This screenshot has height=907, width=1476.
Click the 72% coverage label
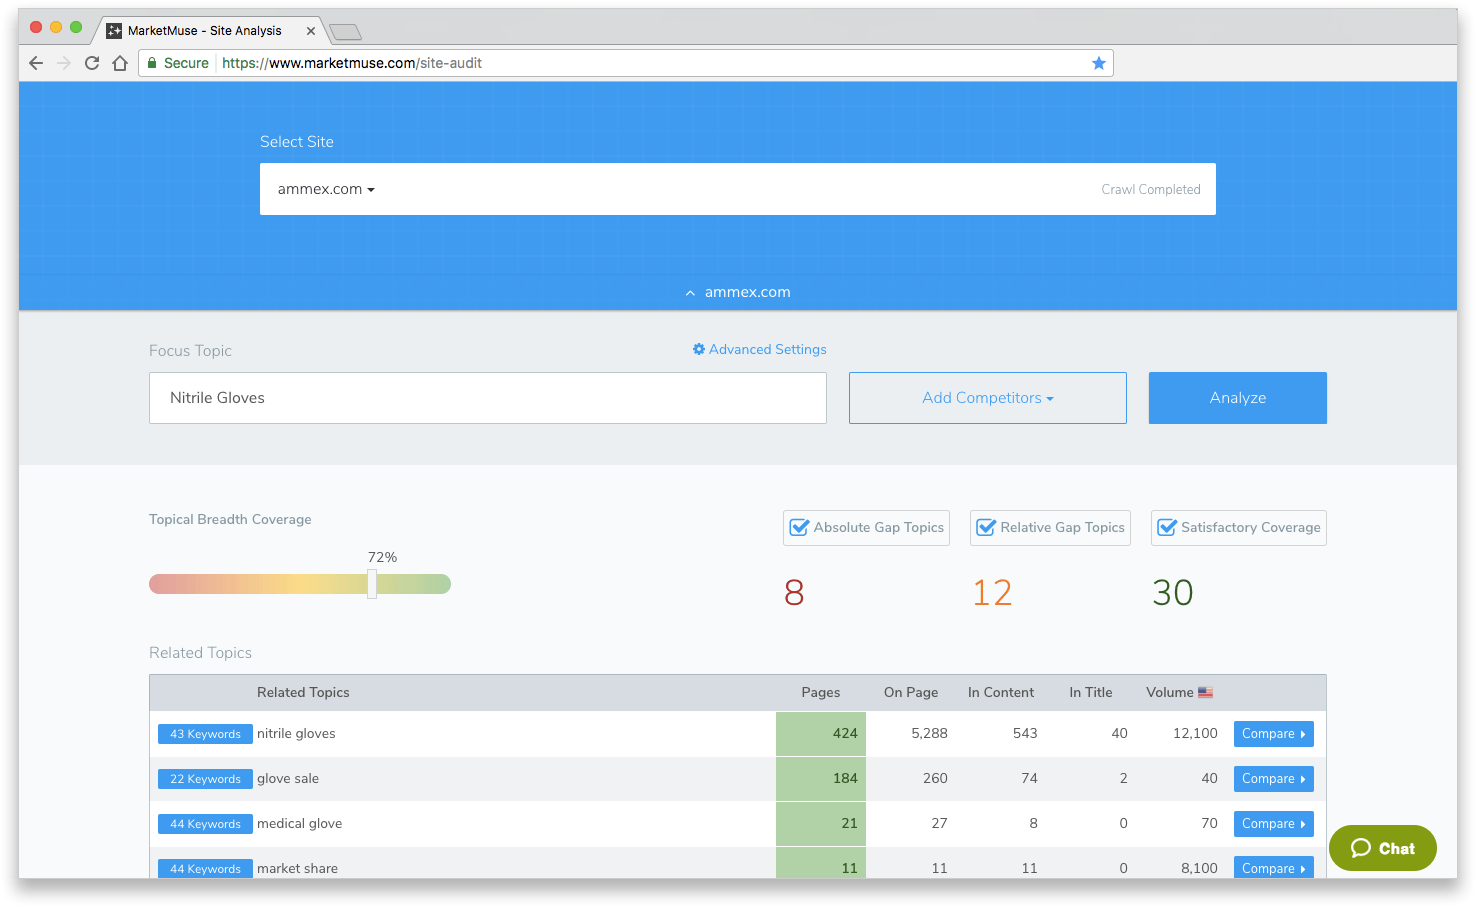click(382, 557)
